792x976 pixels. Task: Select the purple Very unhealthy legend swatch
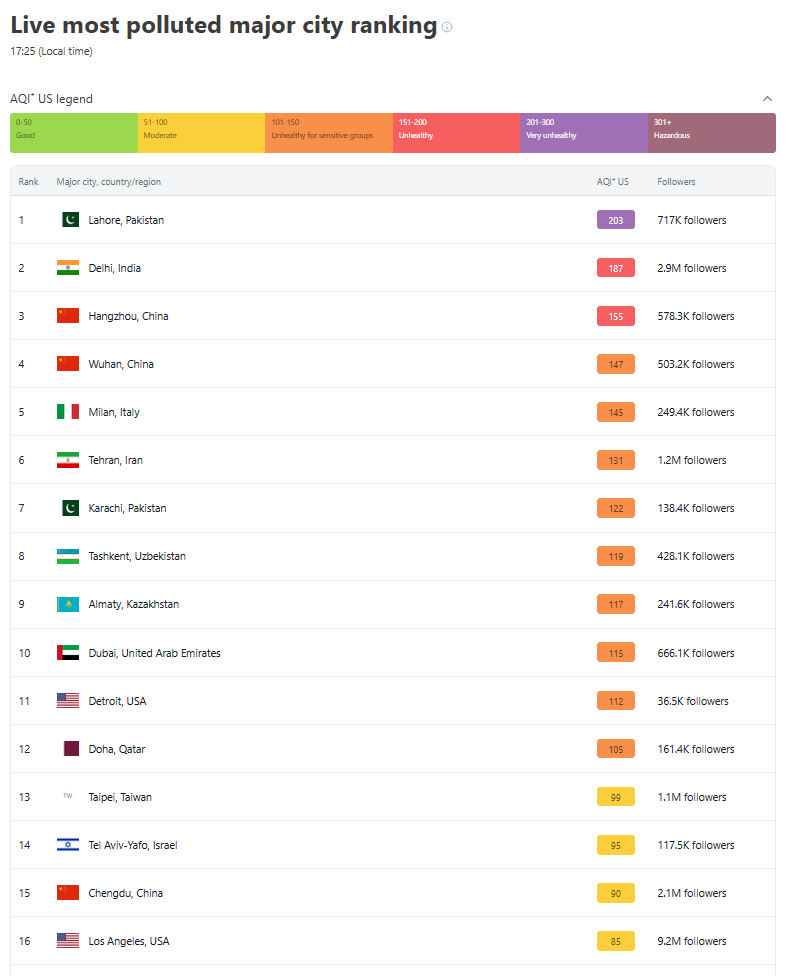[583, 133]
